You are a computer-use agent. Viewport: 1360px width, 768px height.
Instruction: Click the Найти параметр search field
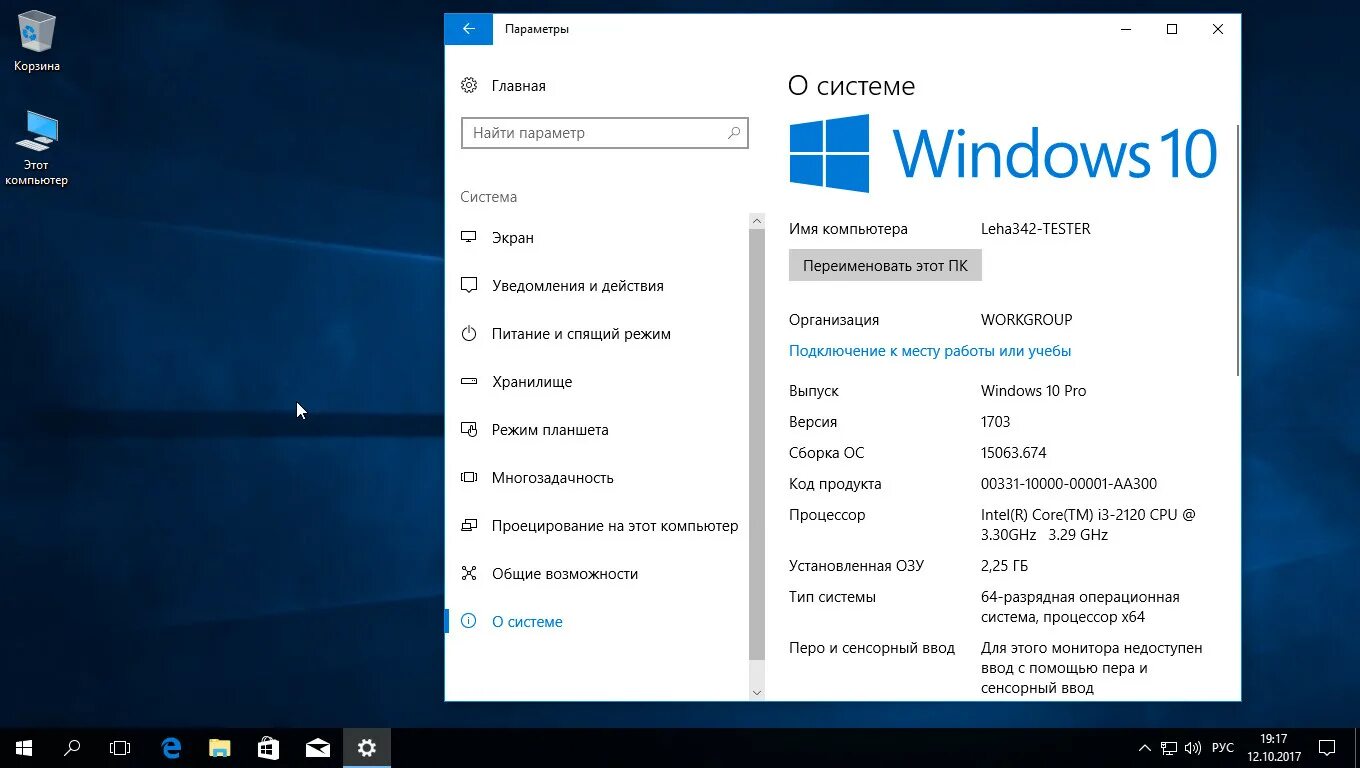coord(604,133)
